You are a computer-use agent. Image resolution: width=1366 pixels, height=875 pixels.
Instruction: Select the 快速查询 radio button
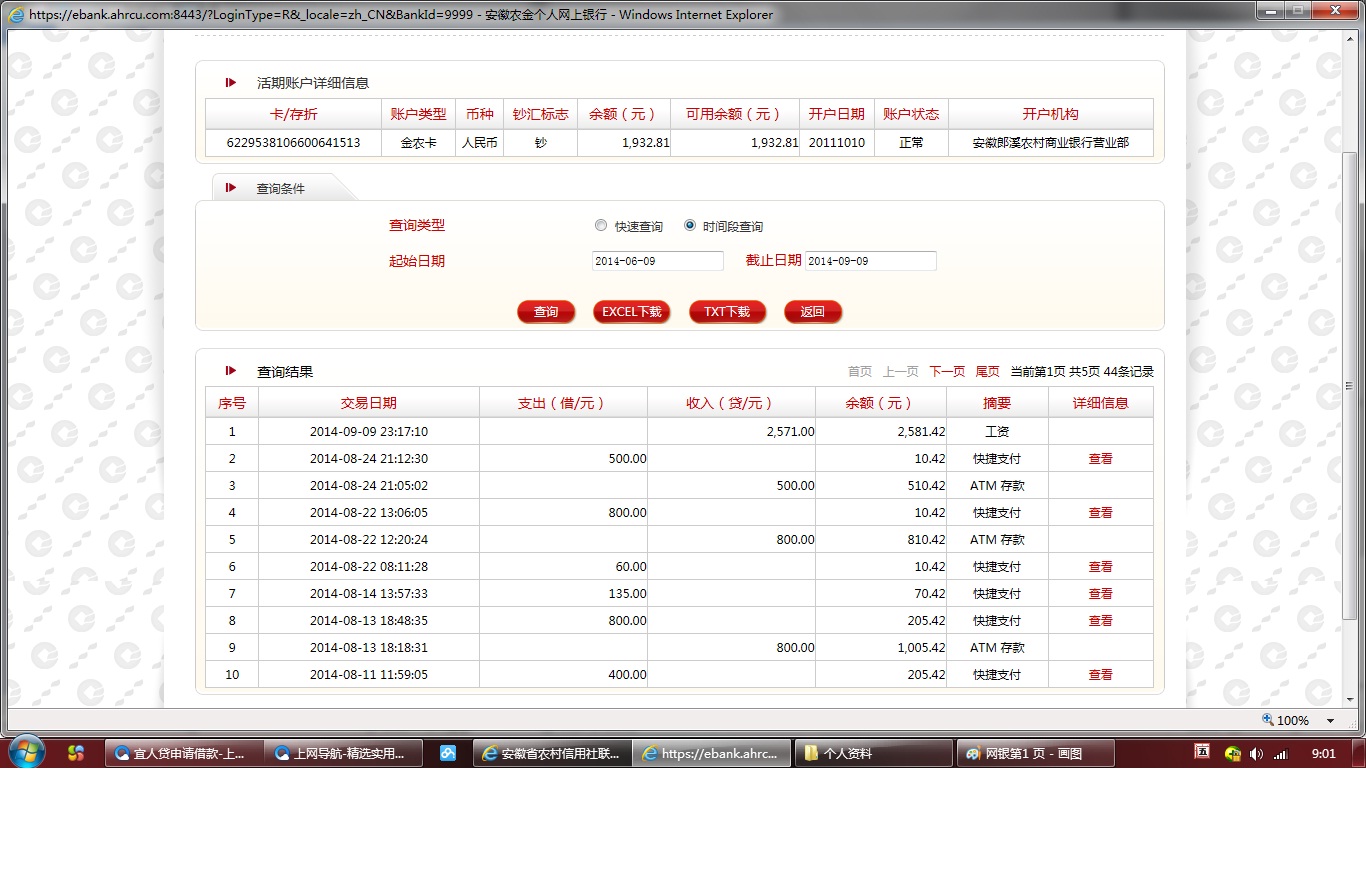pyautogui.click(x=601, y=226)
